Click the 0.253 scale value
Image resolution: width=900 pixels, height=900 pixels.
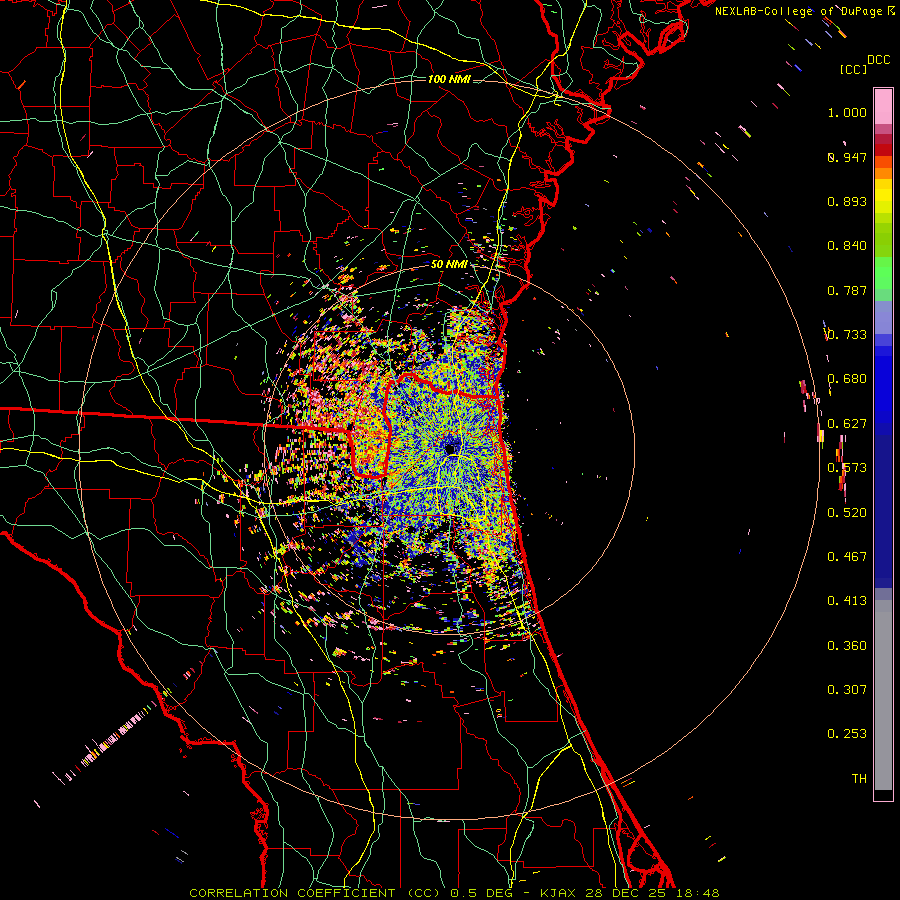pyautogui.click(x=847, y=734)
